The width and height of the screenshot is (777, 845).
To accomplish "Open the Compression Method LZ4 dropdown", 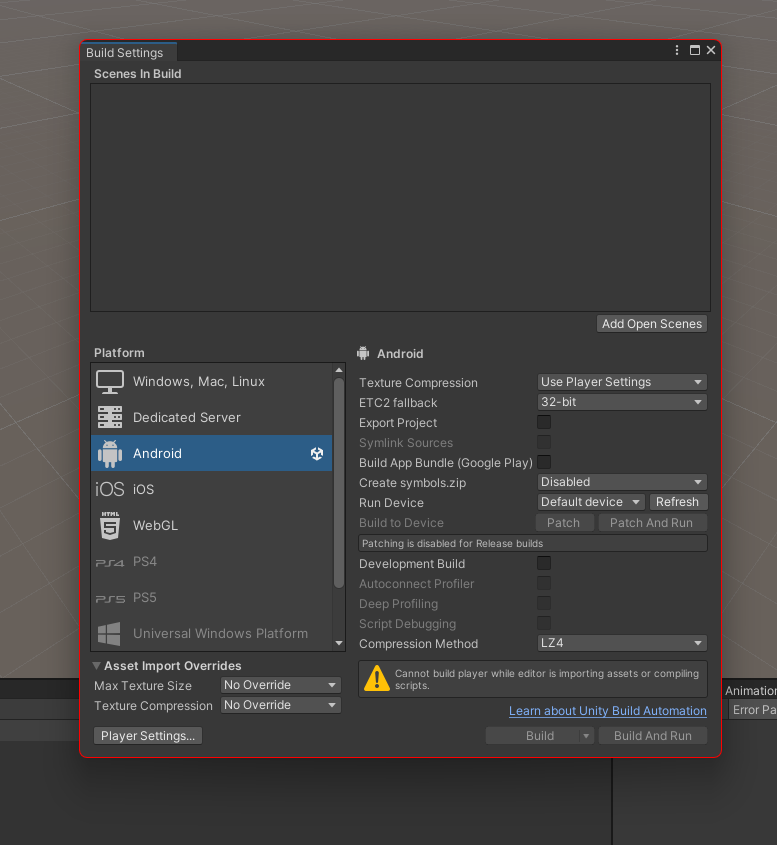I will point(622,643).
